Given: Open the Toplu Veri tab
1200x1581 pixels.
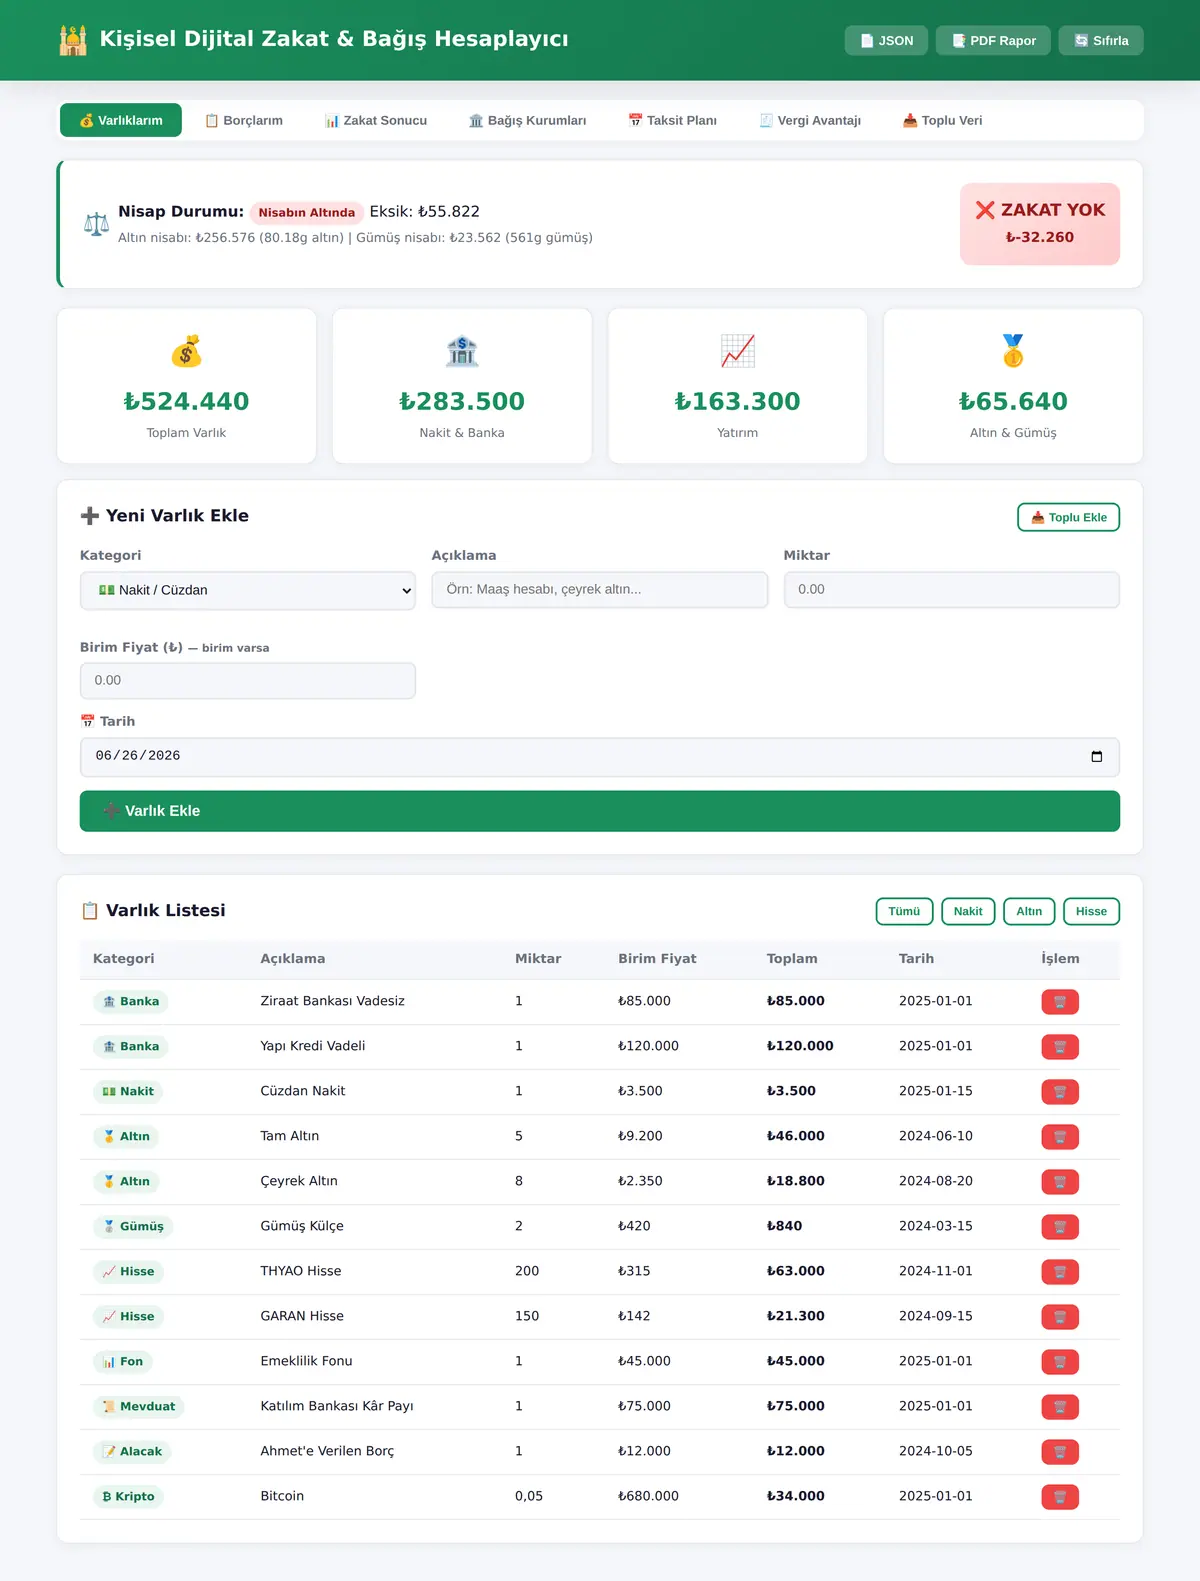Looking at the screenshot, I should 942,120.
